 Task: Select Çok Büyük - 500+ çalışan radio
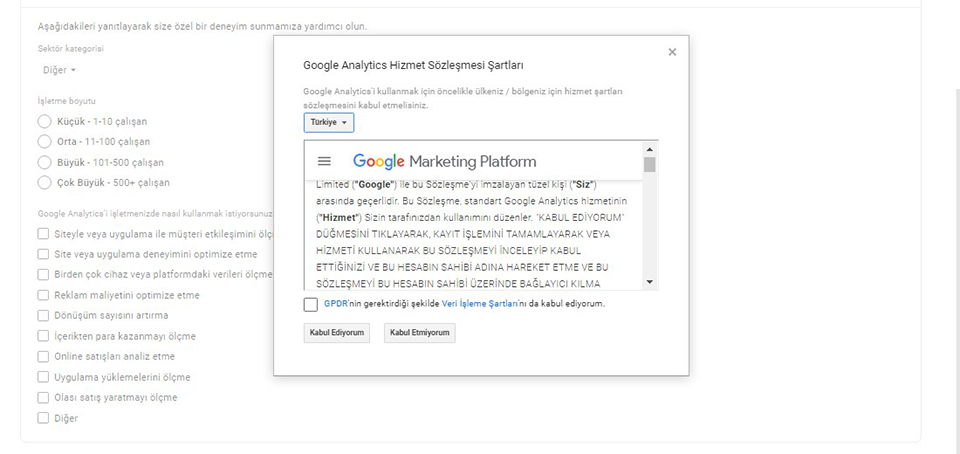44,182
